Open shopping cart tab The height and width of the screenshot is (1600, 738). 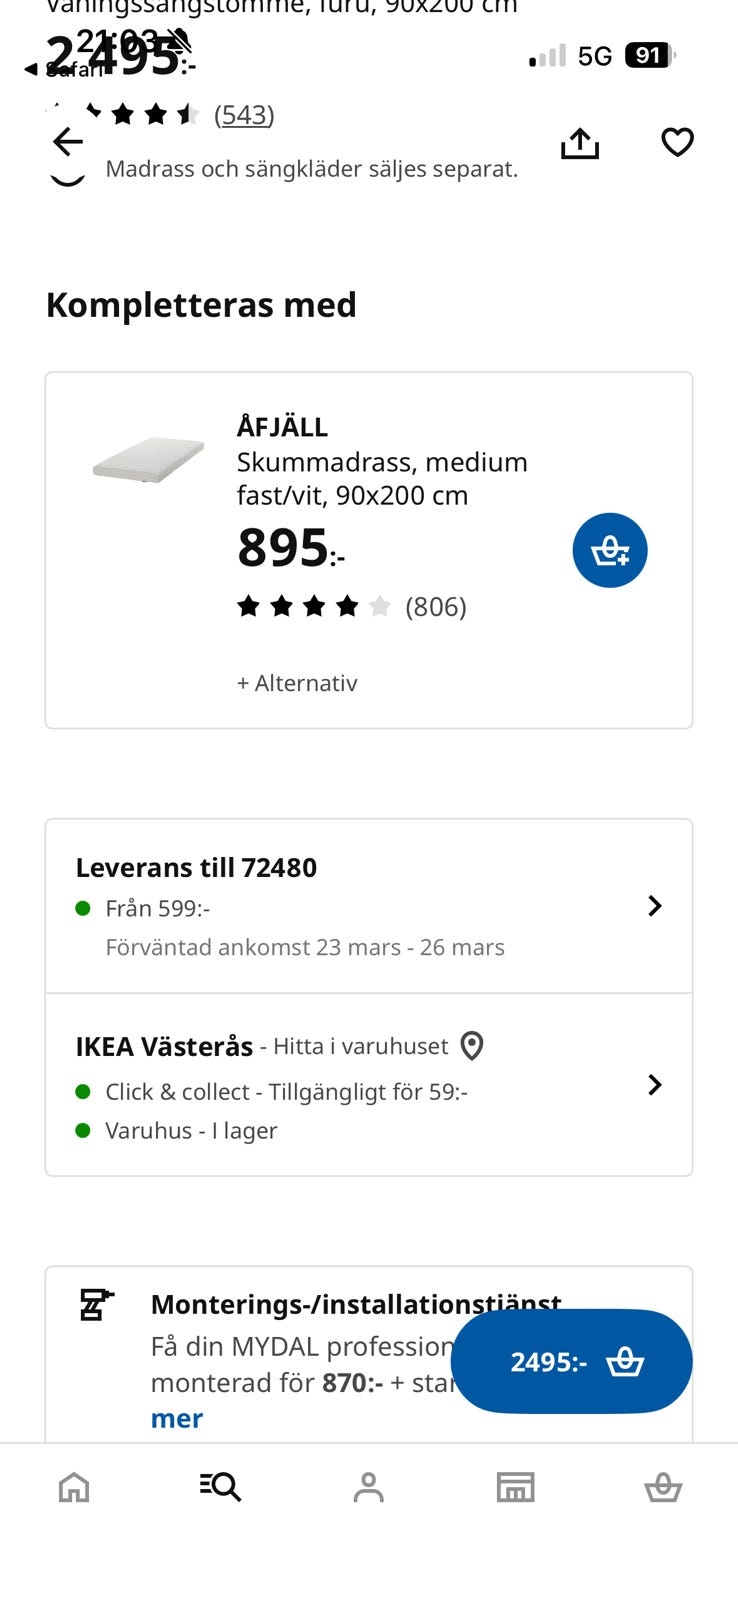click(662, 1488)
